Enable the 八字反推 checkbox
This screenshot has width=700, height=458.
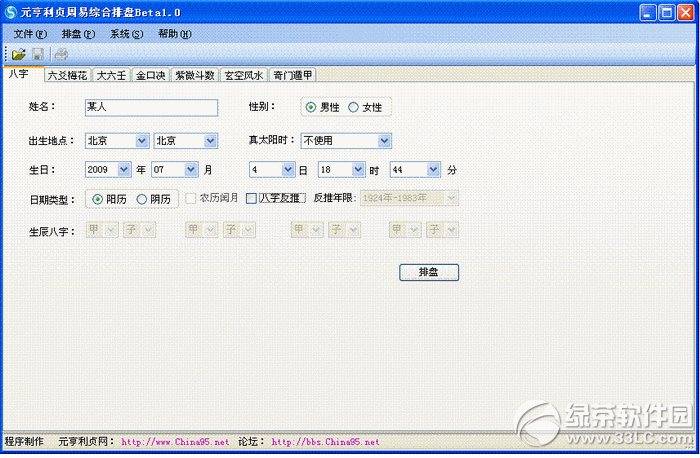[252, 199]
